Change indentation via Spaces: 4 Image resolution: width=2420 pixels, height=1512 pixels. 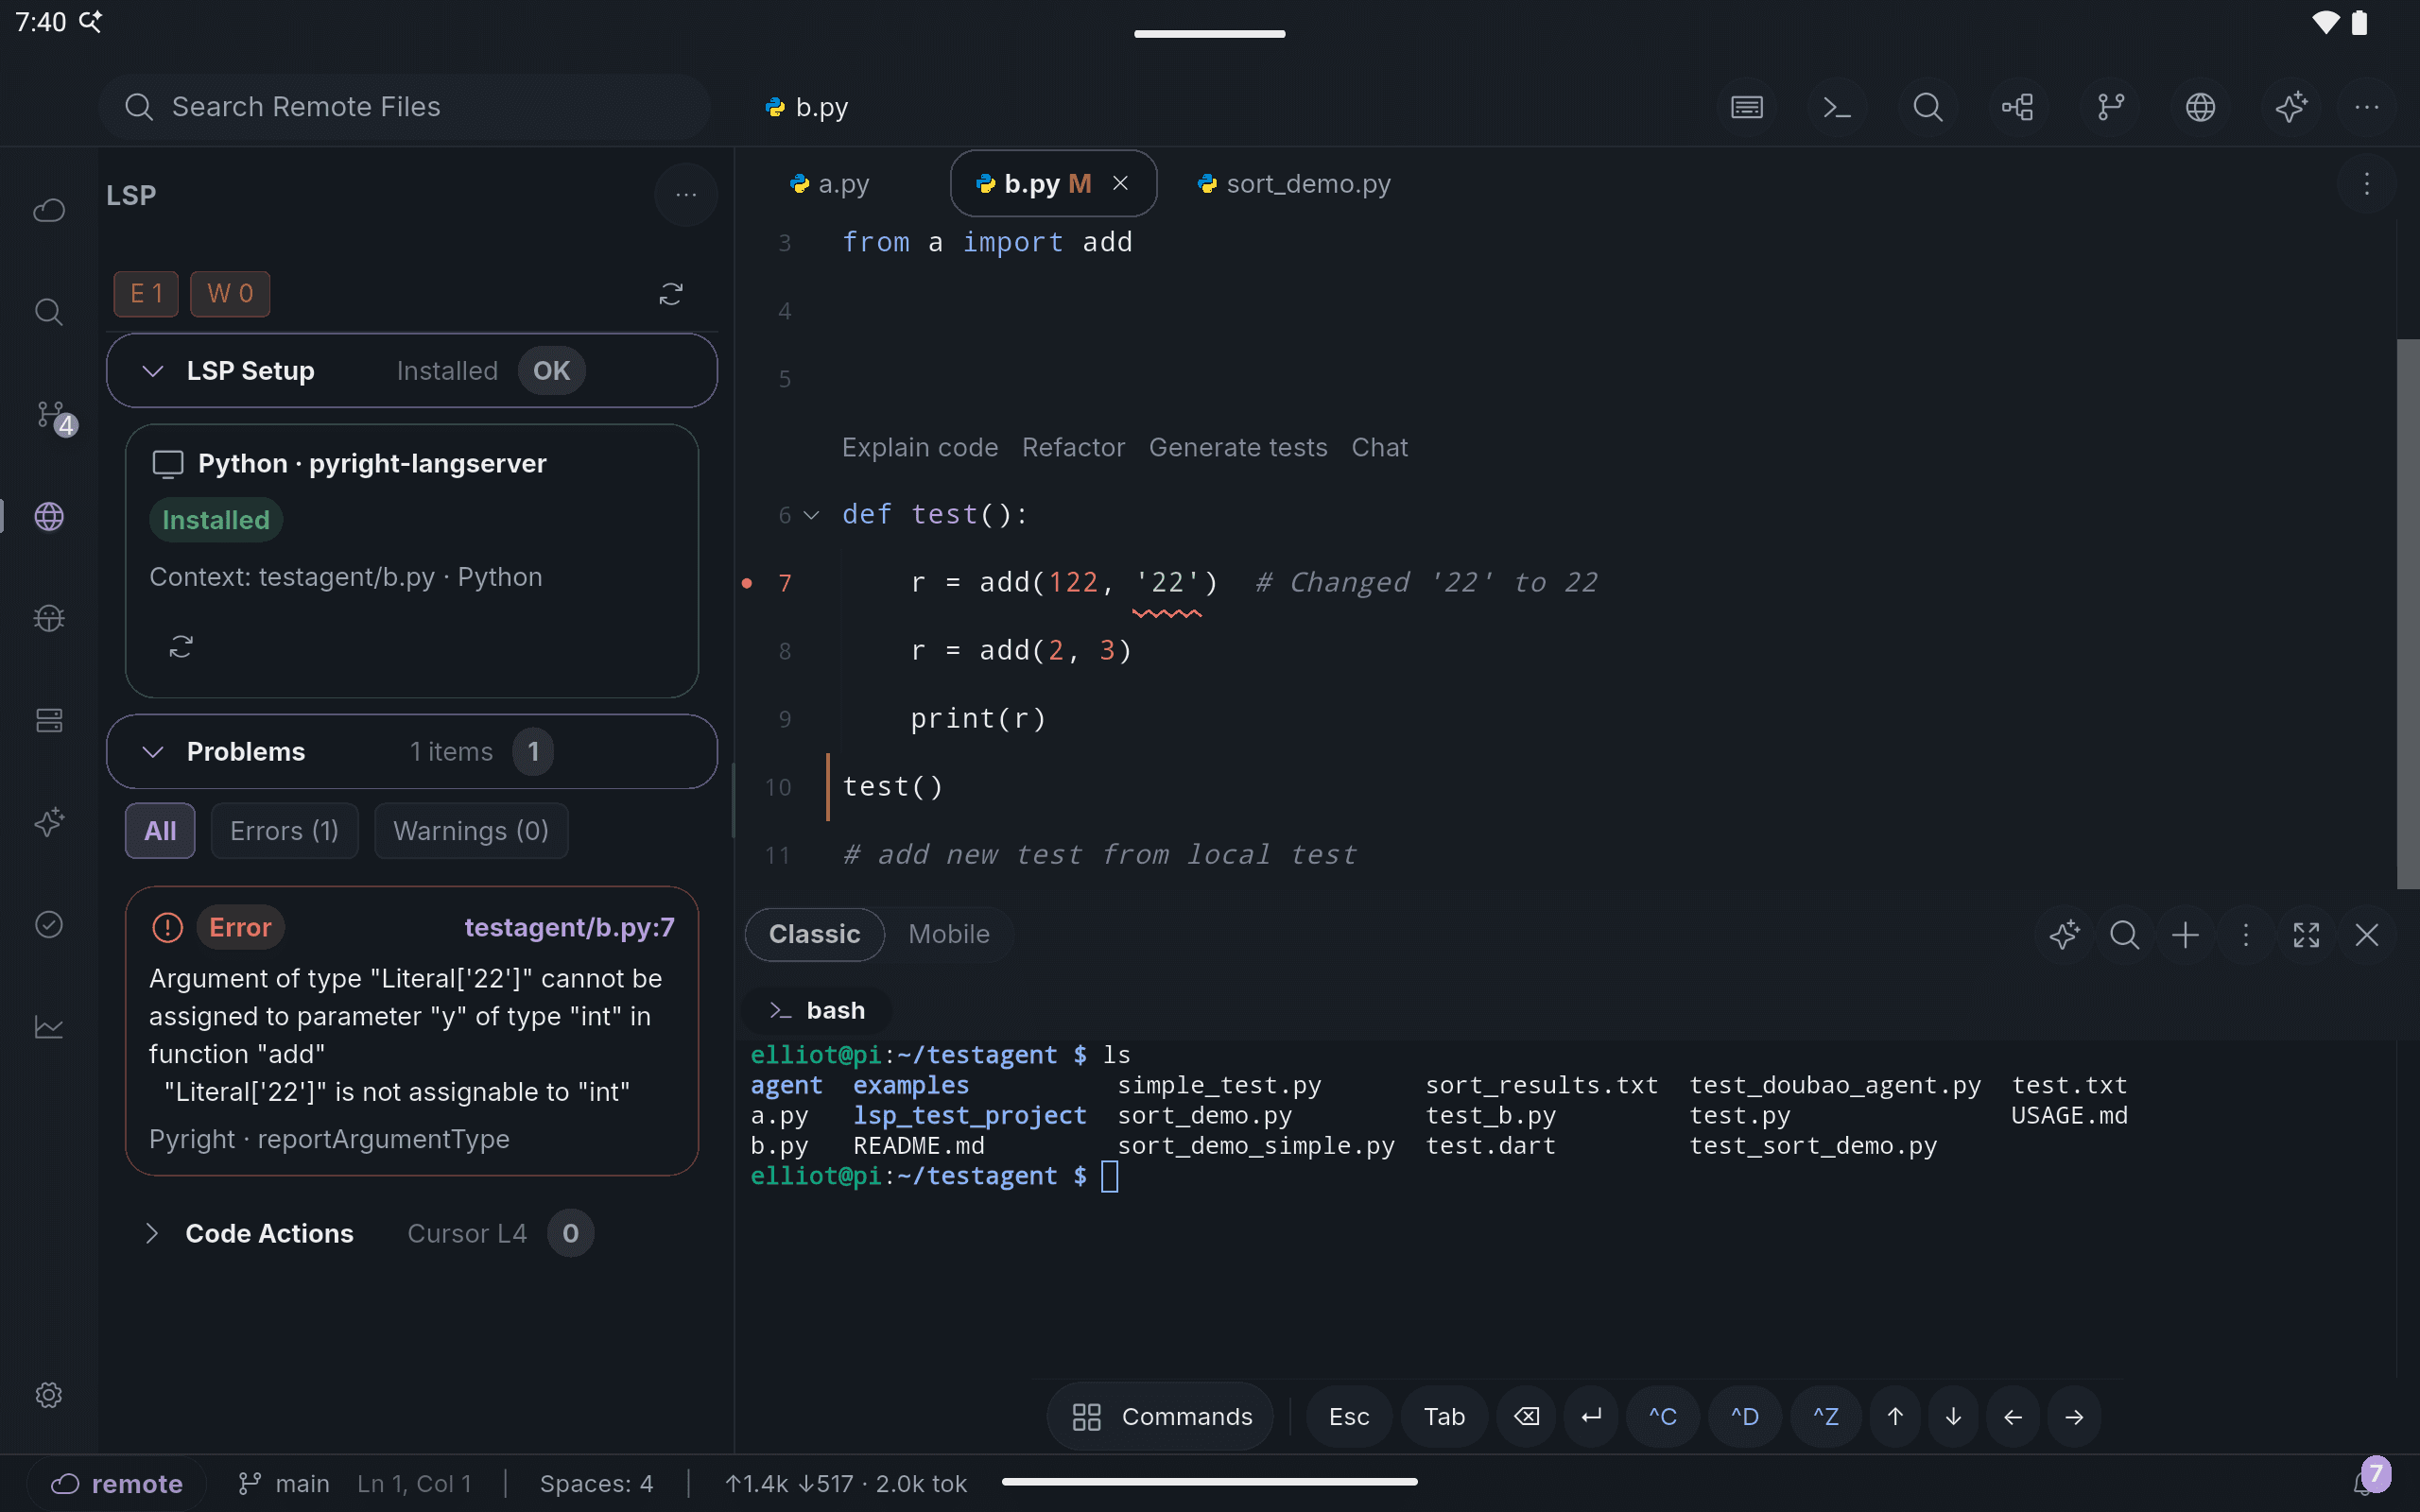pyautogui.click(x=596, y=1484)
